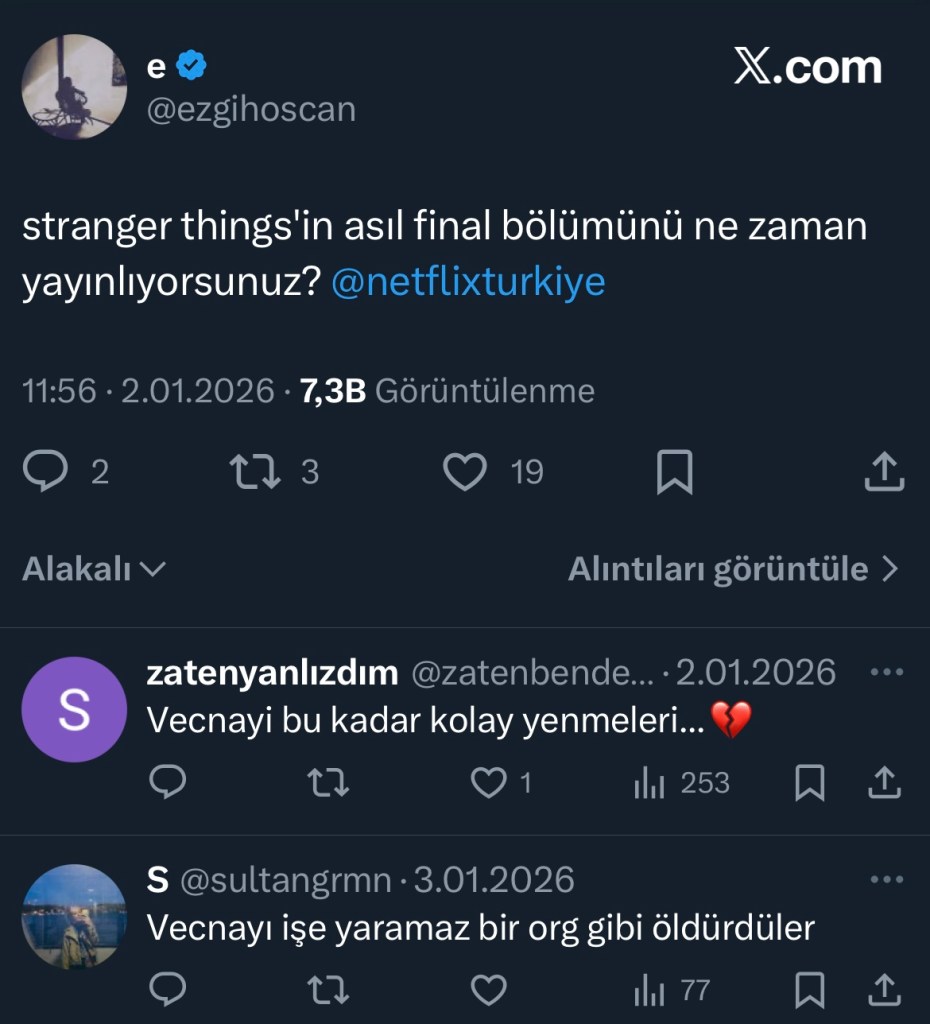Screen dimensions: 930x1024
Task: Reply to zatenyanlızdım's comment
Action: point(168,783)
